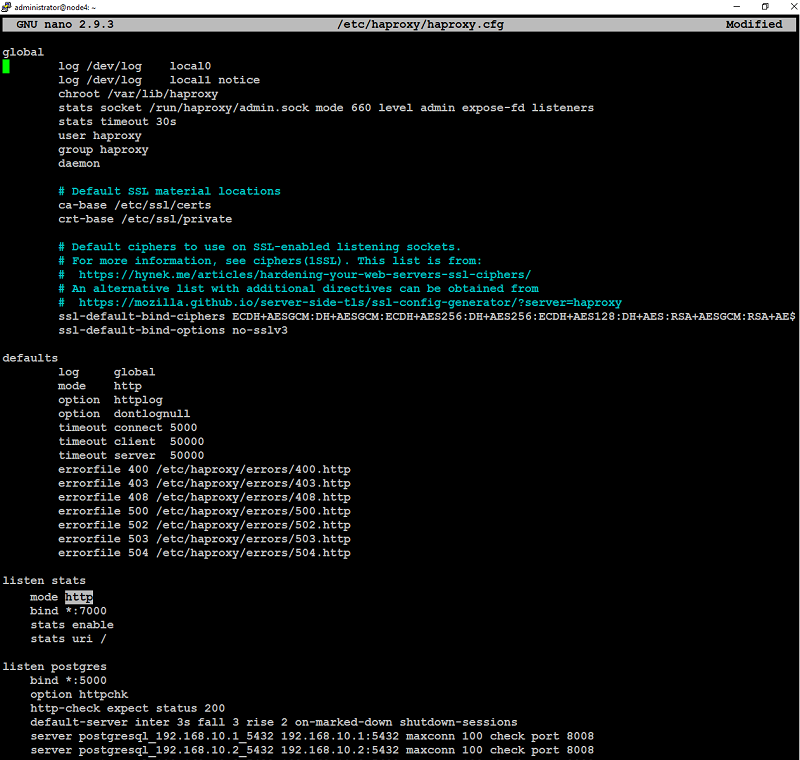Click the 'group haproxy' line
The image size is (800, 760).
tap(103, 149)
